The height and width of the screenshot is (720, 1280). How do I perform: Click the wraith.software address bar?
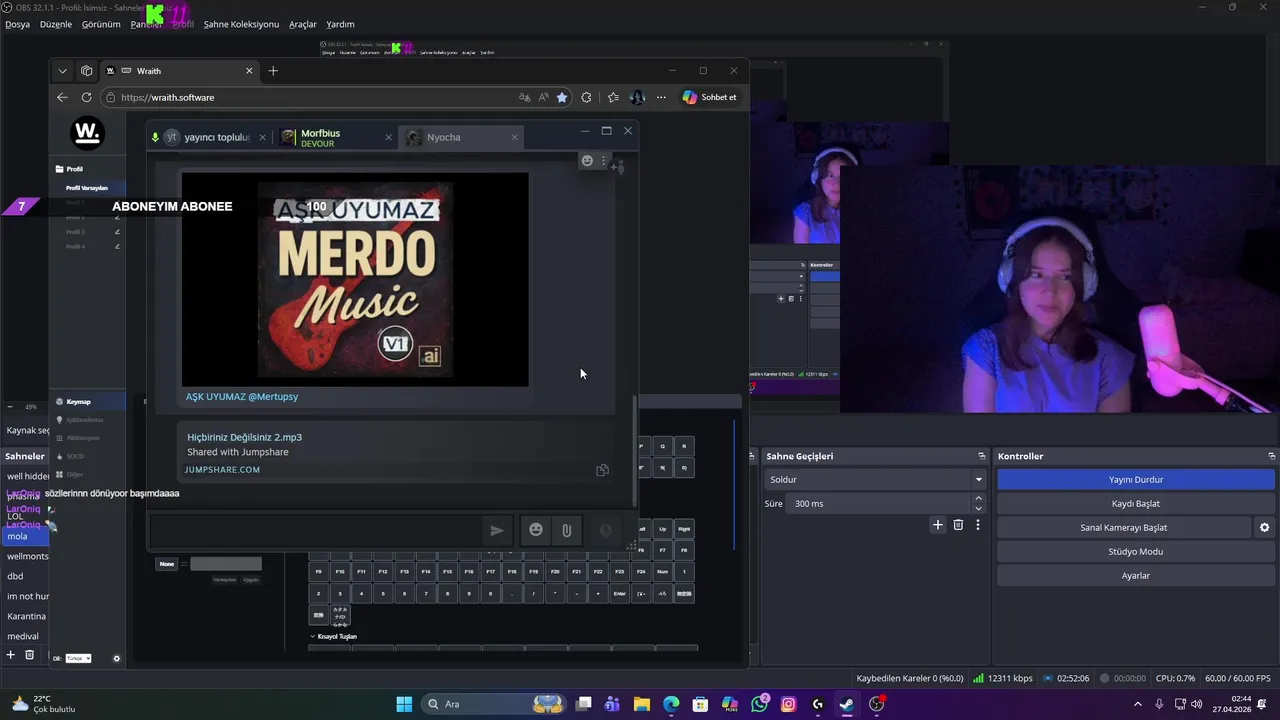(310, 97)
